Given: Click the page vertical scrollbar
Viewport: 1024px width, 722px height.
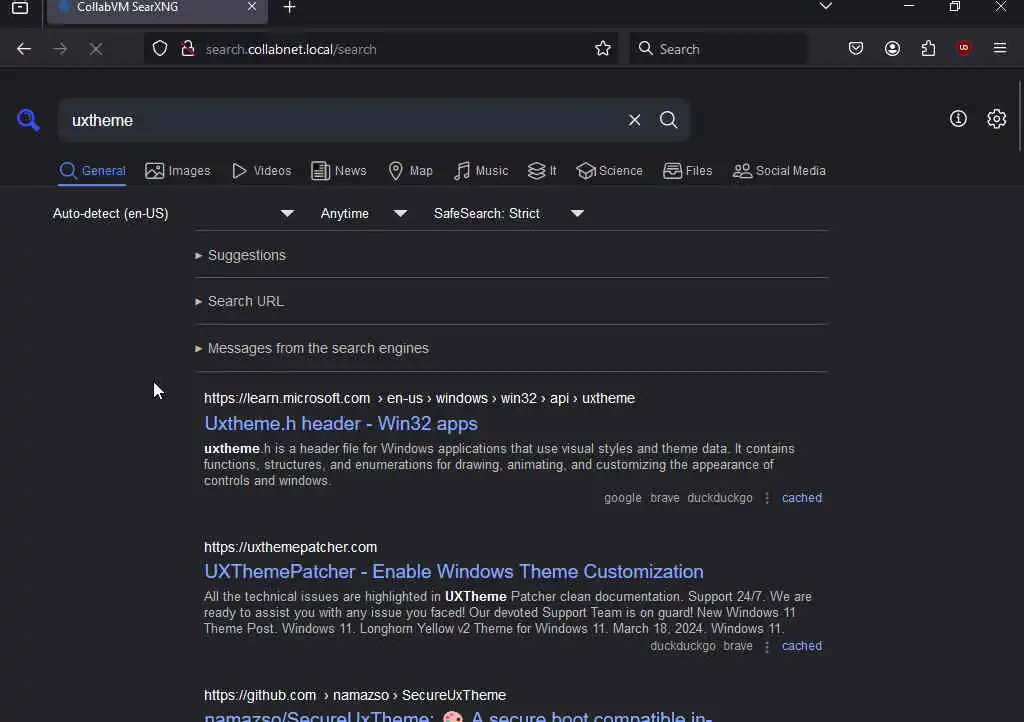Looking at the screenshot, I should pos(1020,116).
